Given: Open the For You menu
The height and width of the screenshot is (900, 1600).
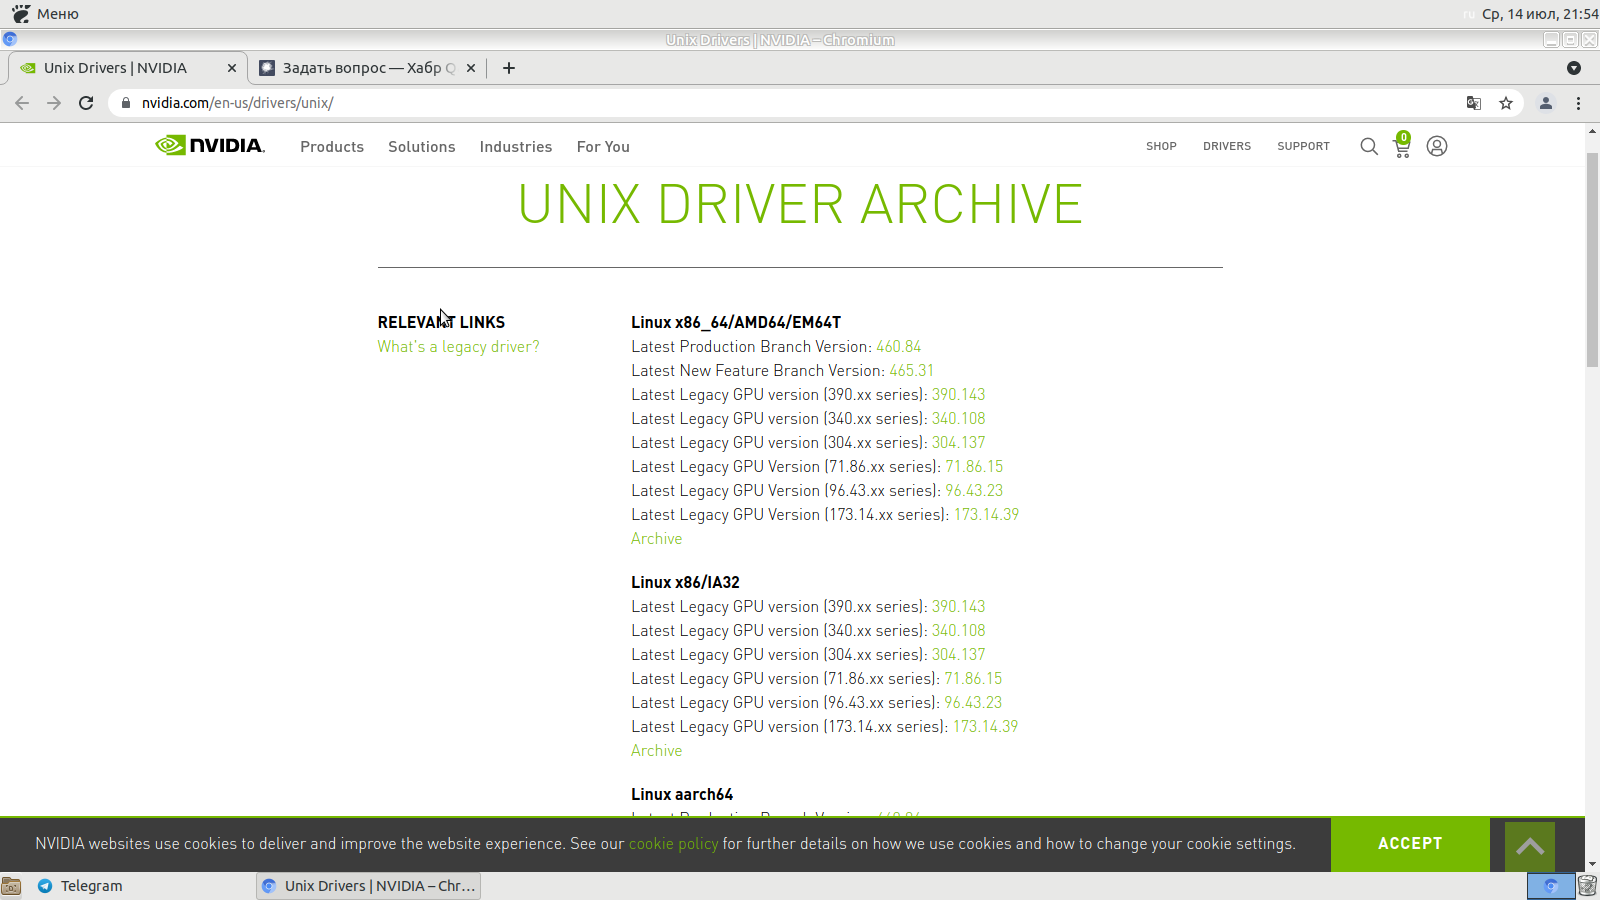Looking at the screenshot, I should coord(603,147).
